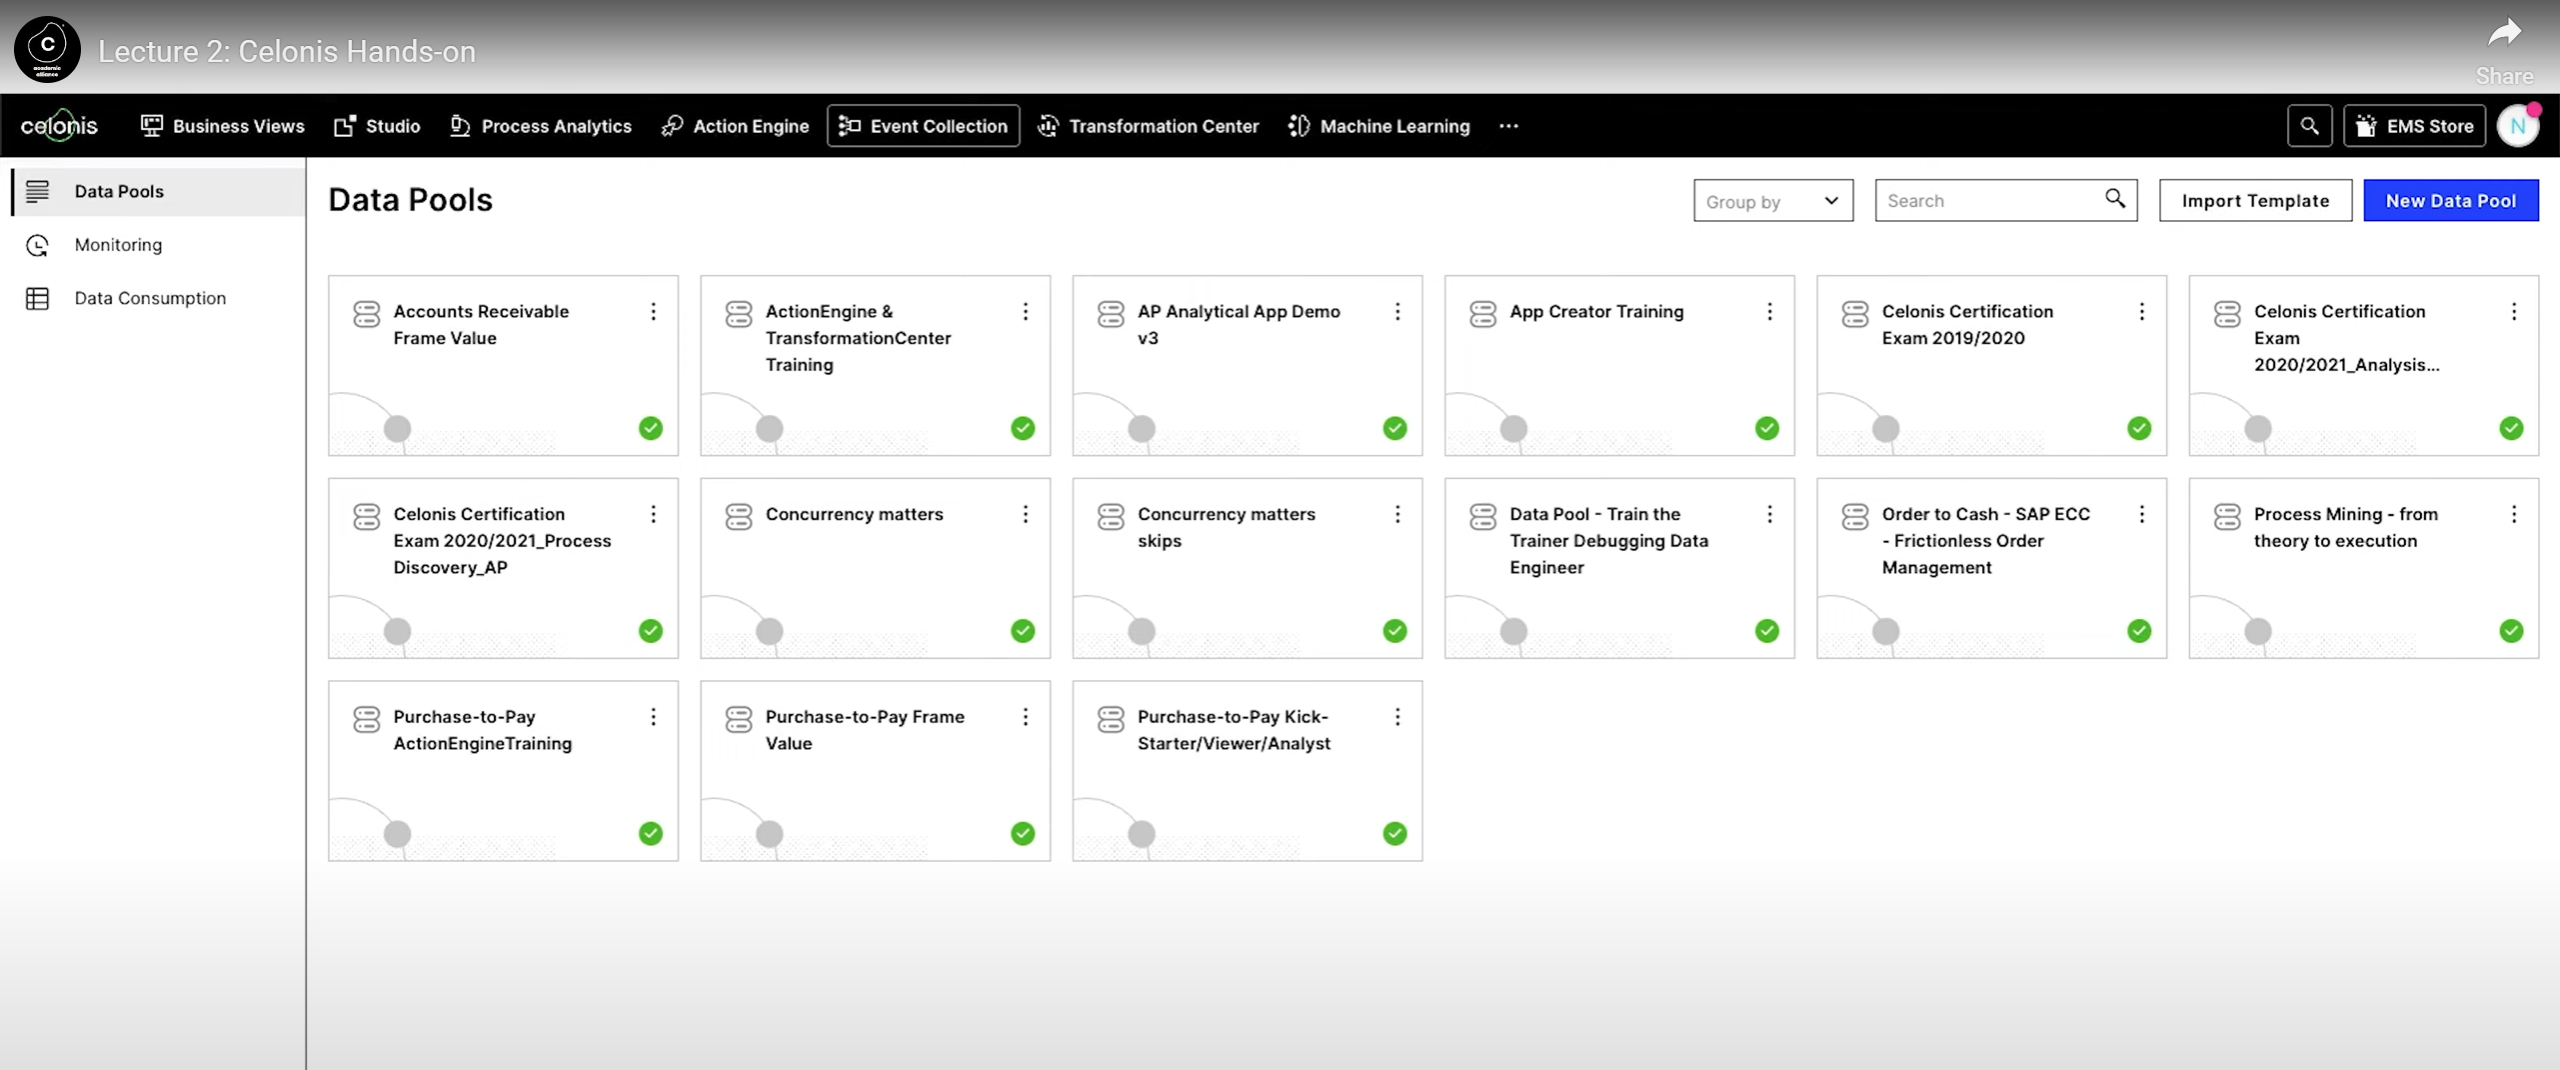This screenshot has height=1070, width=2560.
Task: Go to the Studio section
Action: coord(377,126)
